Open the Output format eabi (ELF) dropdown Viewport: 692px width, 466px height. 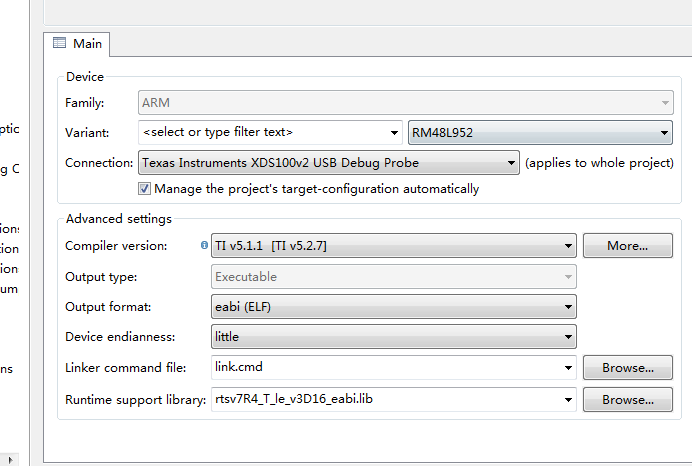394,307
